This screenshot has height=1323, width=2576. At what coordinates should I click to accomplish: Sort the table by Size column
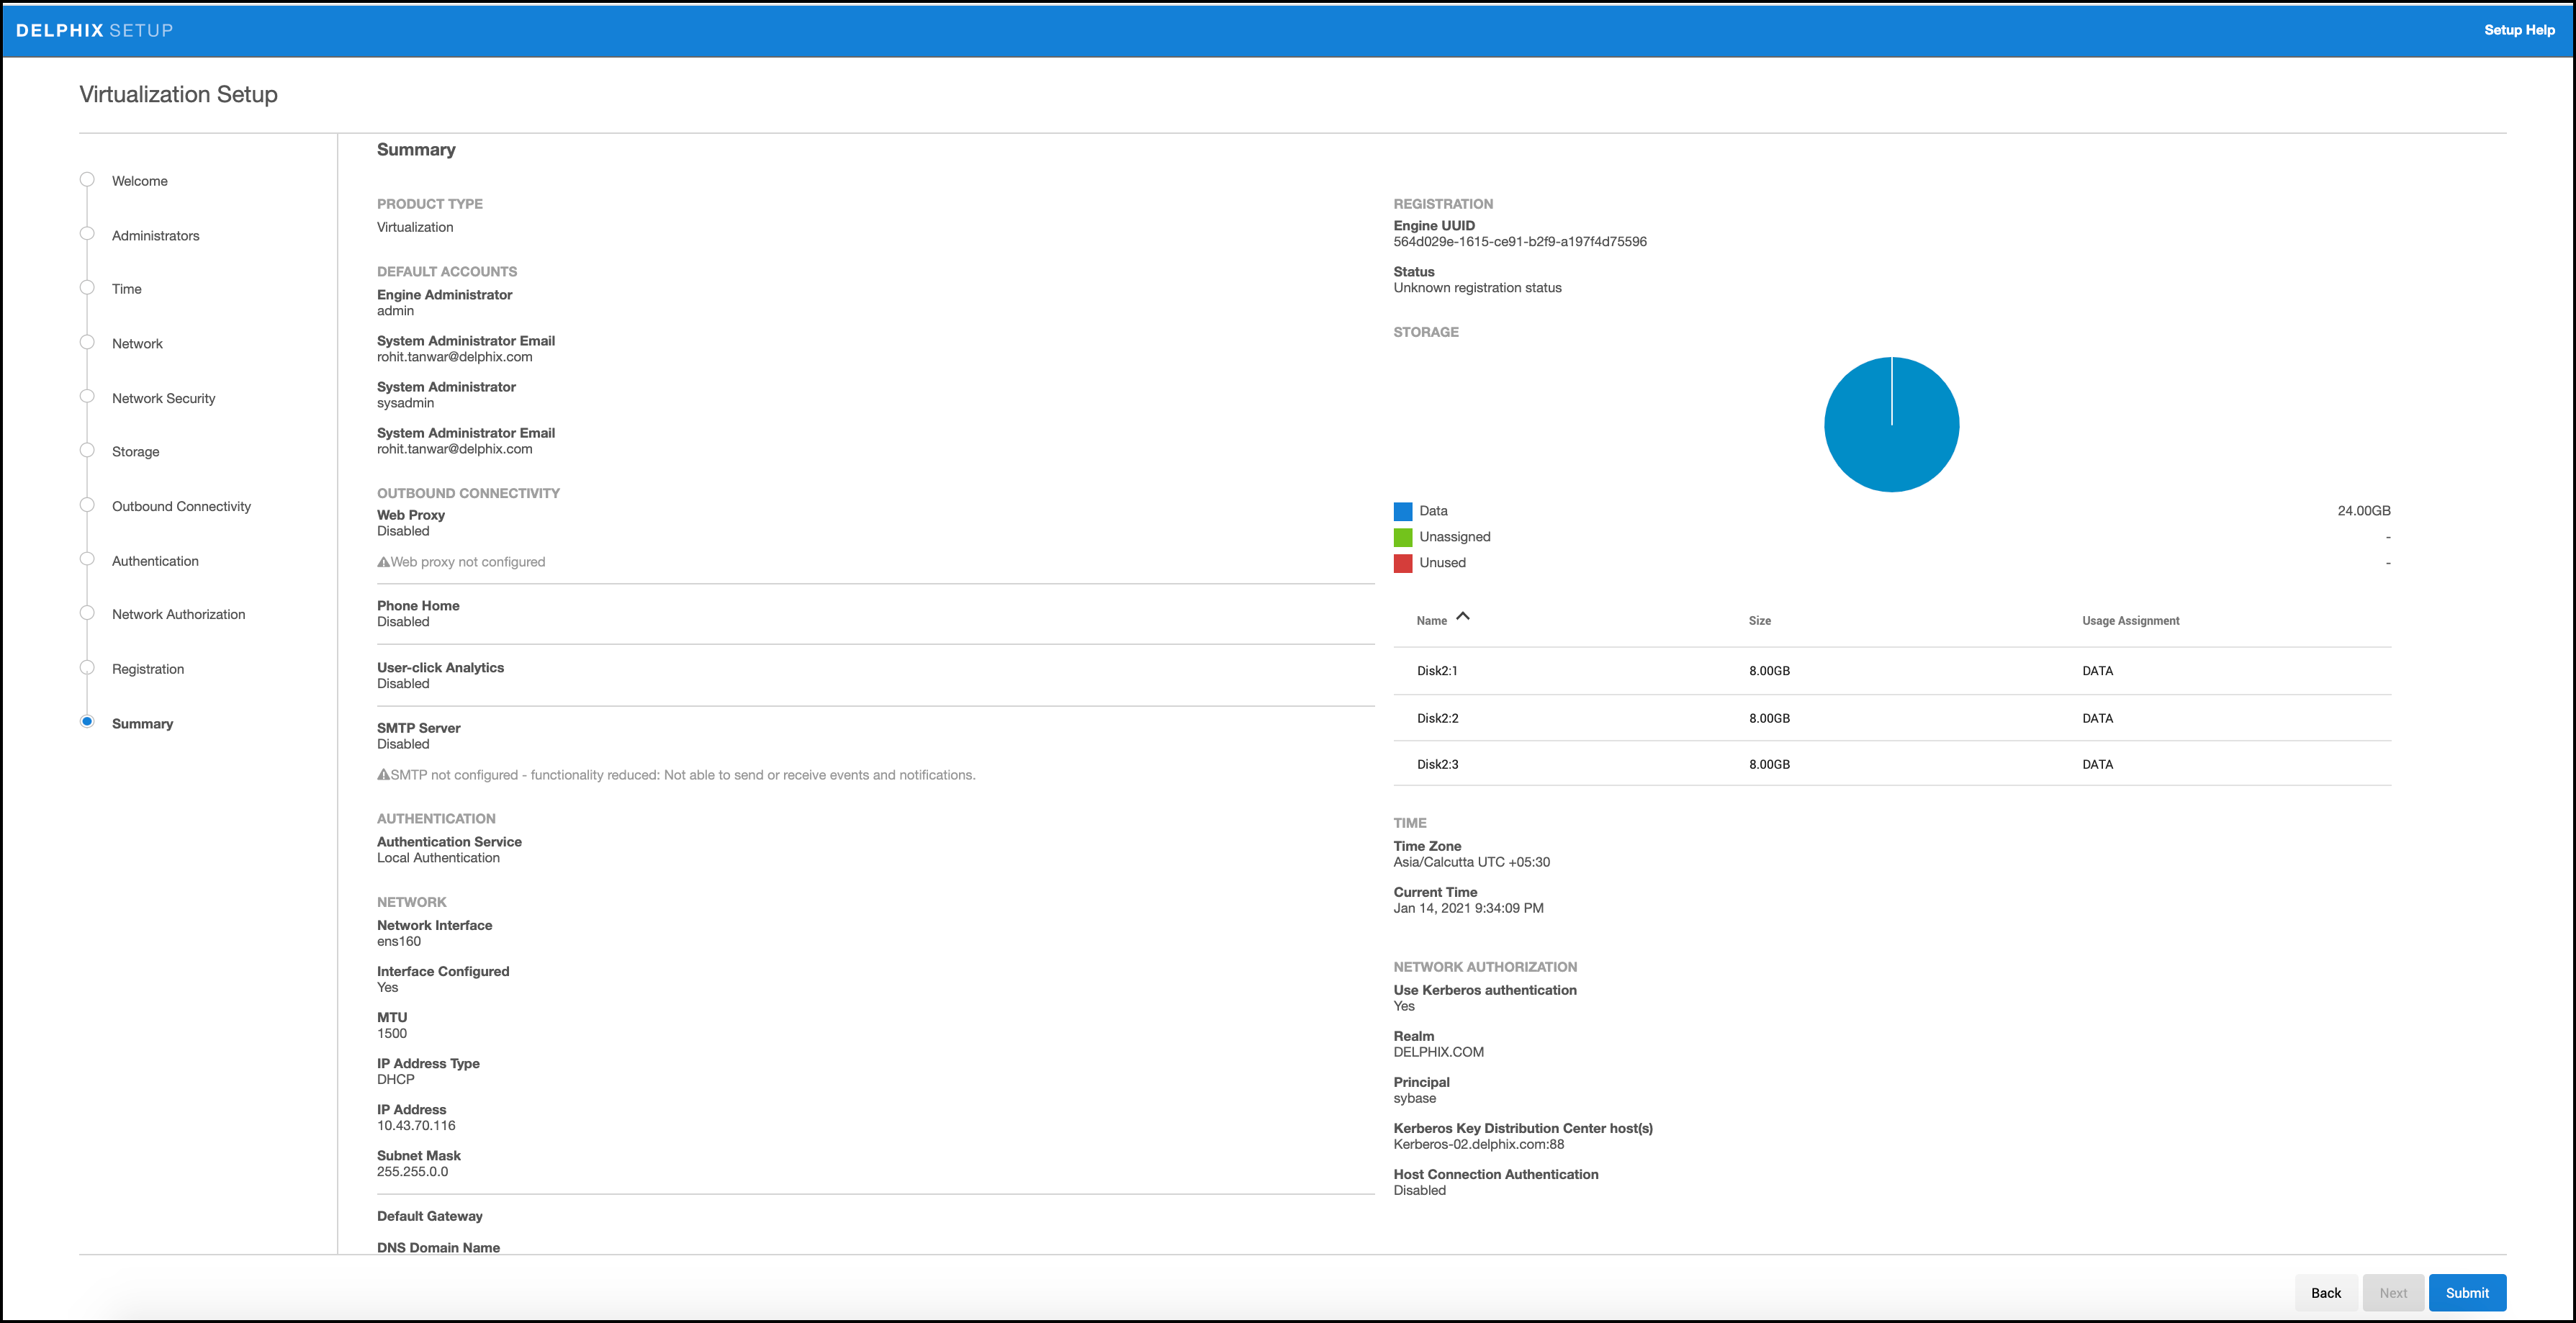(1759, 621)
